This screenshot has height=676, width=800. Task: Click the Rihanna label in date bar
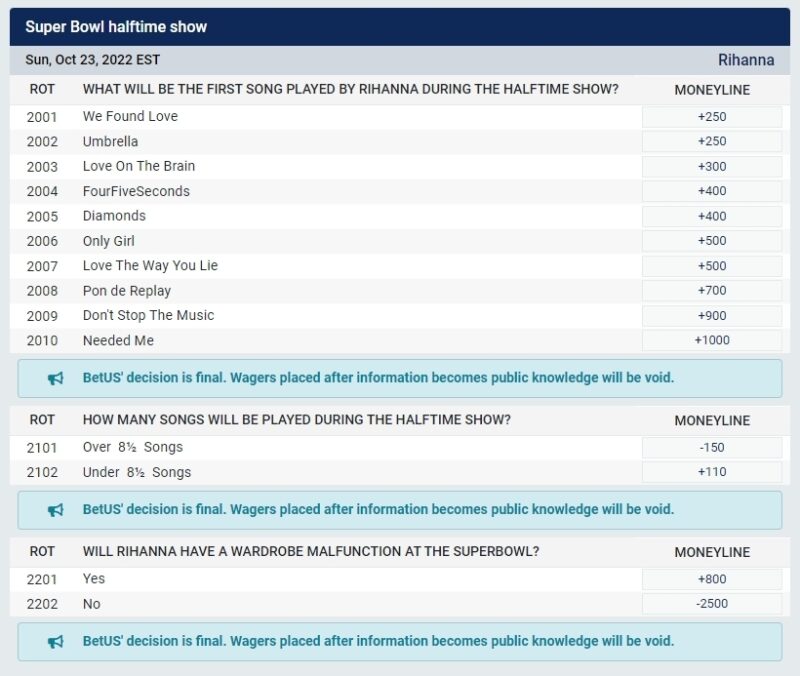pos(745,60)
